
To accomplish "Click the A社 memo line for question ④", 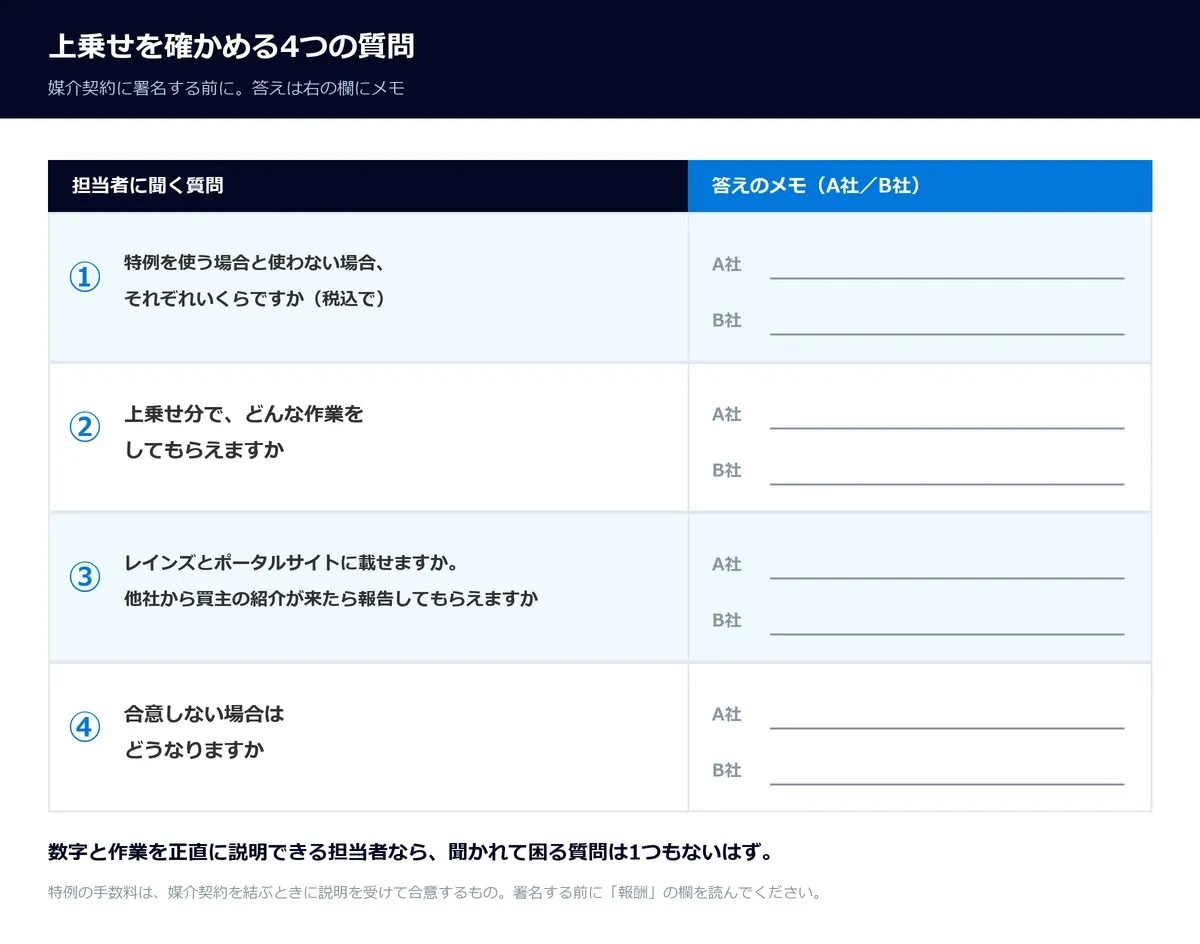I will coord(947,728).
